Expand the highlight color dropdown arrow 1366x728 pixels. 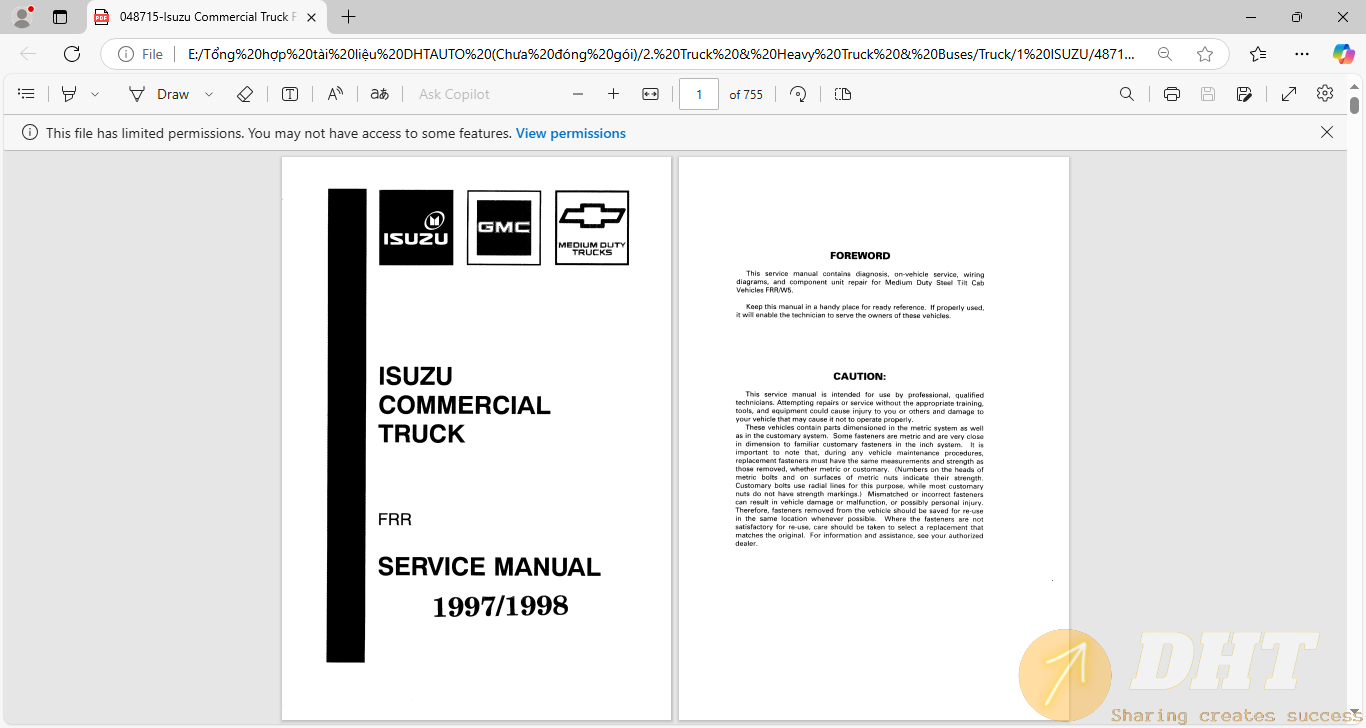point(95,94)
